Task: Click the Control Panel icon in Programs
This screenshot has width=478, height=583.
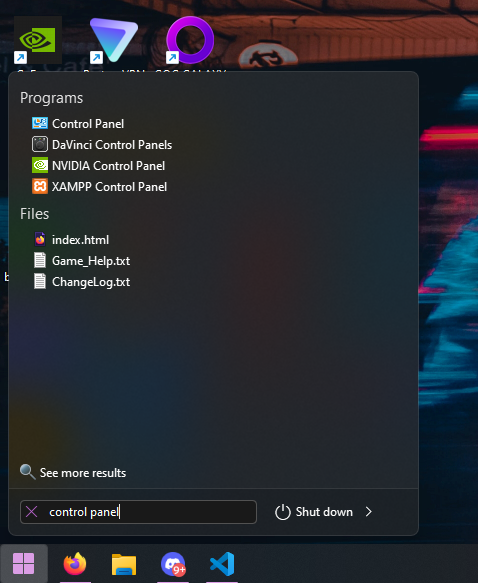Action: pos(40,123)
